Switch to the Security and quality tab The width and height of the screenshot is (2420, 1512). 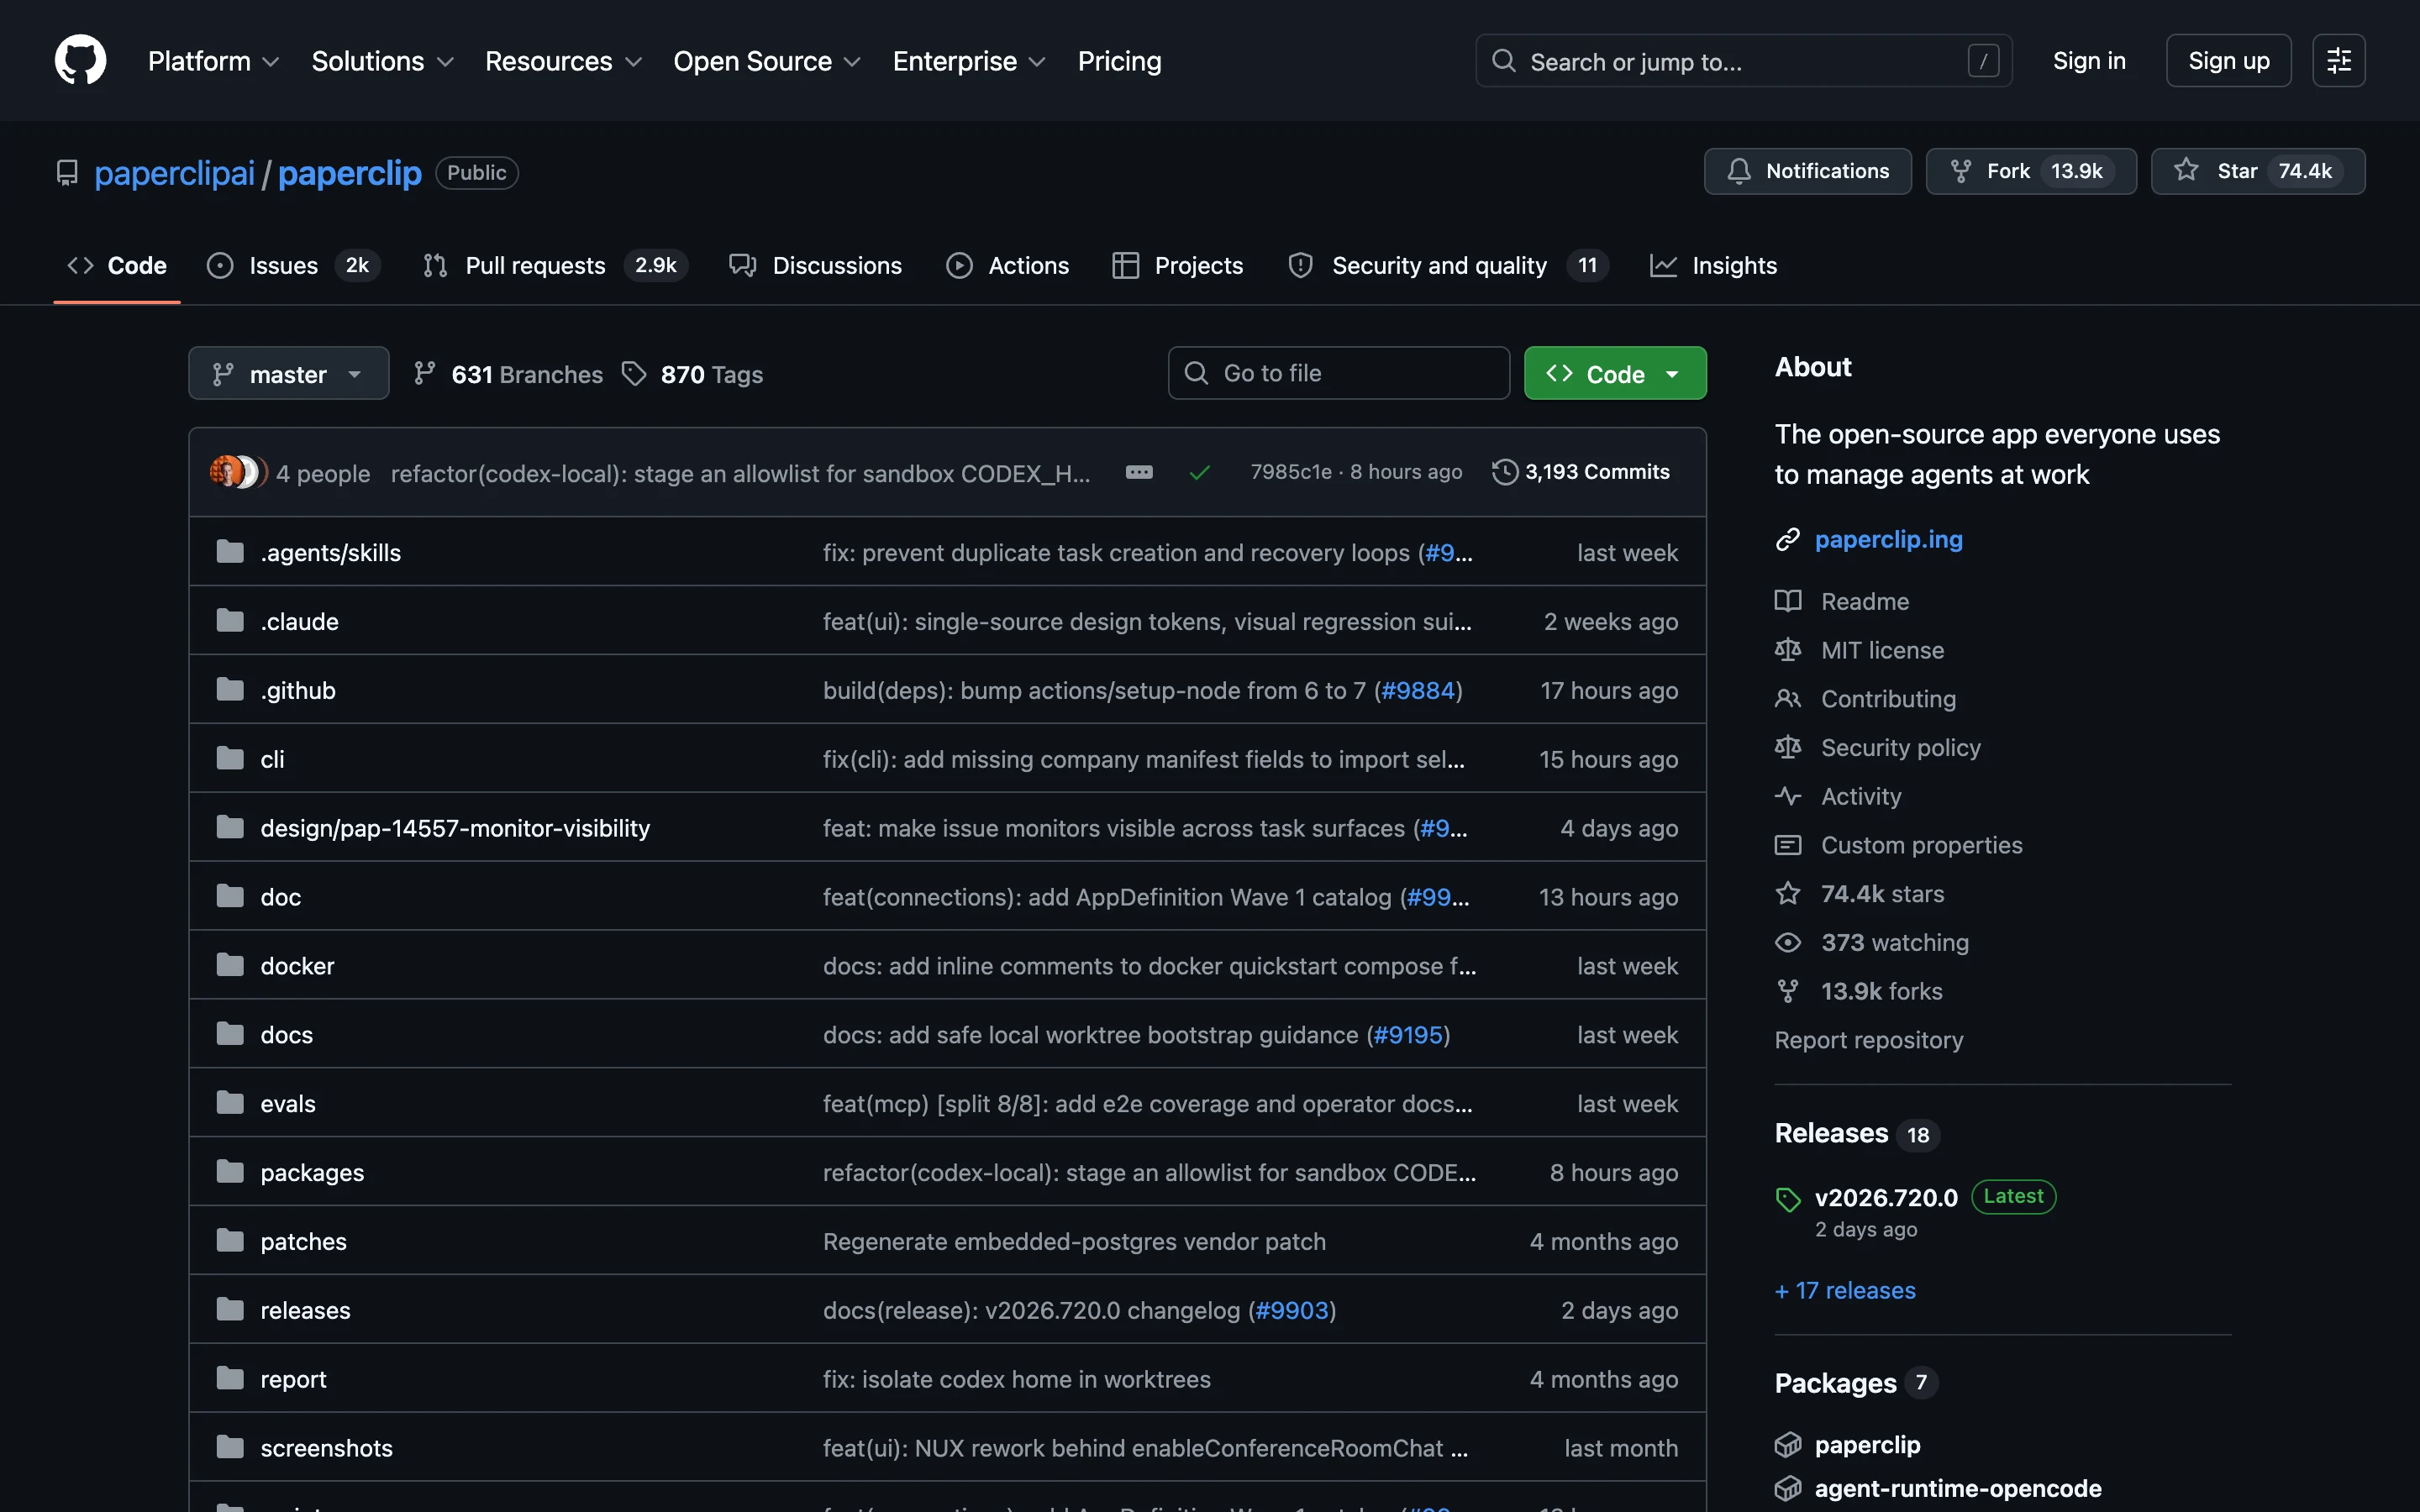1448,265
